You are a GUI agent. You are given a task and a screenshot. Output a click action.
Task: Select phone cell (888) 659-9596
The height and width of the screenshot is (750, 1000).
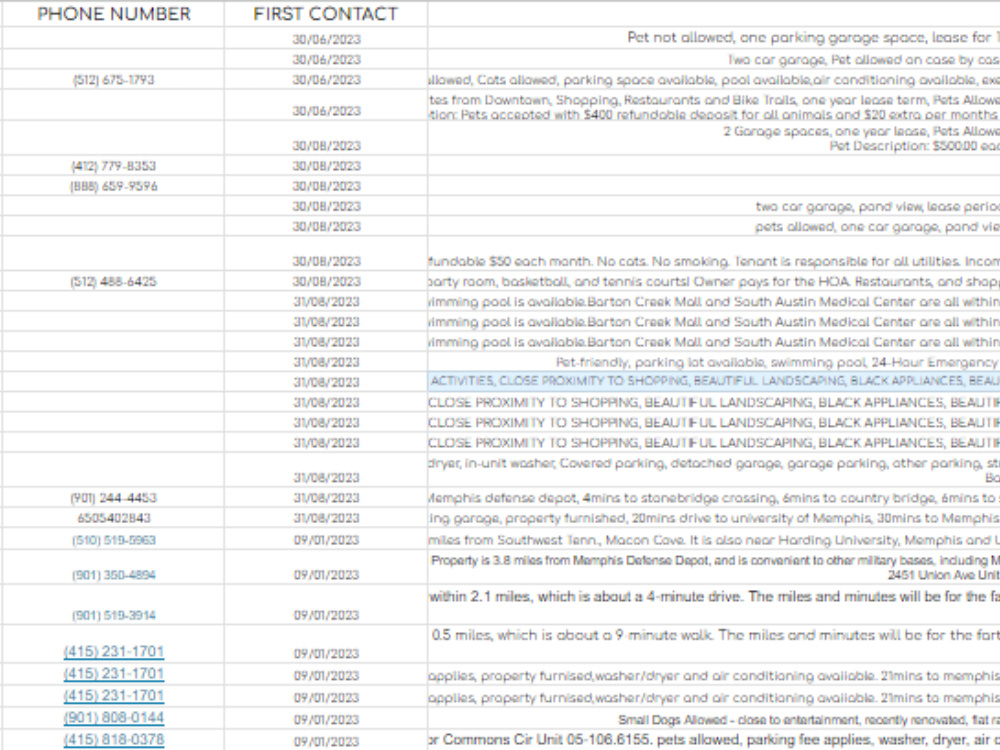click(x=114, y=186)
